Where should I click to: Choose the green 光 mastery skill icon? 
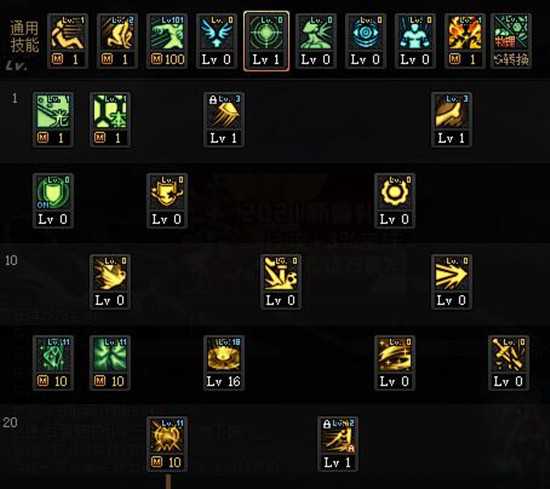[x=53, y=120]
